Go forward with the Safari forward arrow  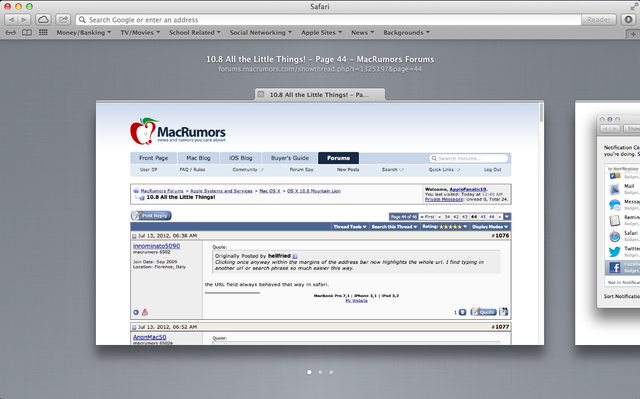click(24, 20)
